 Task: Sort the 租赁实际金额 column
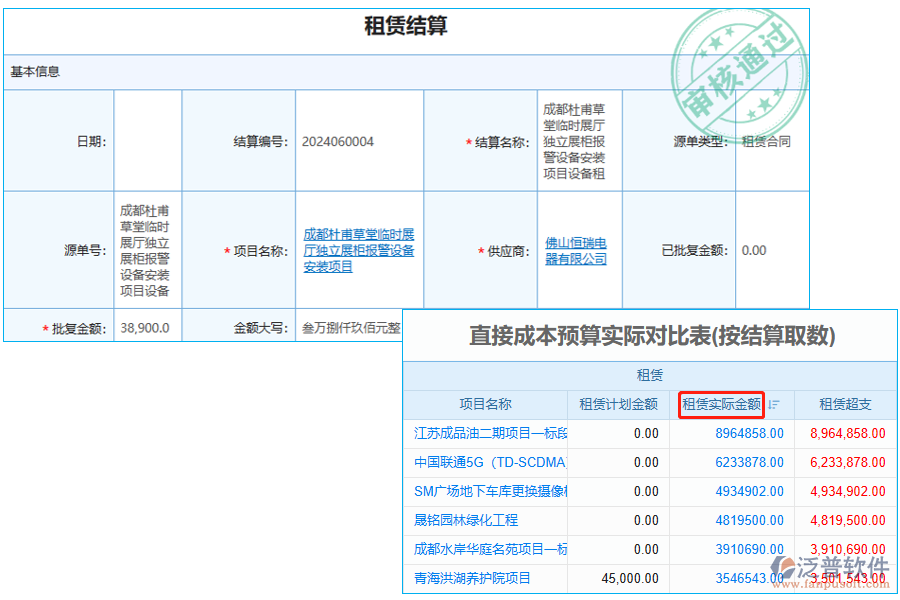coord(722,405)
